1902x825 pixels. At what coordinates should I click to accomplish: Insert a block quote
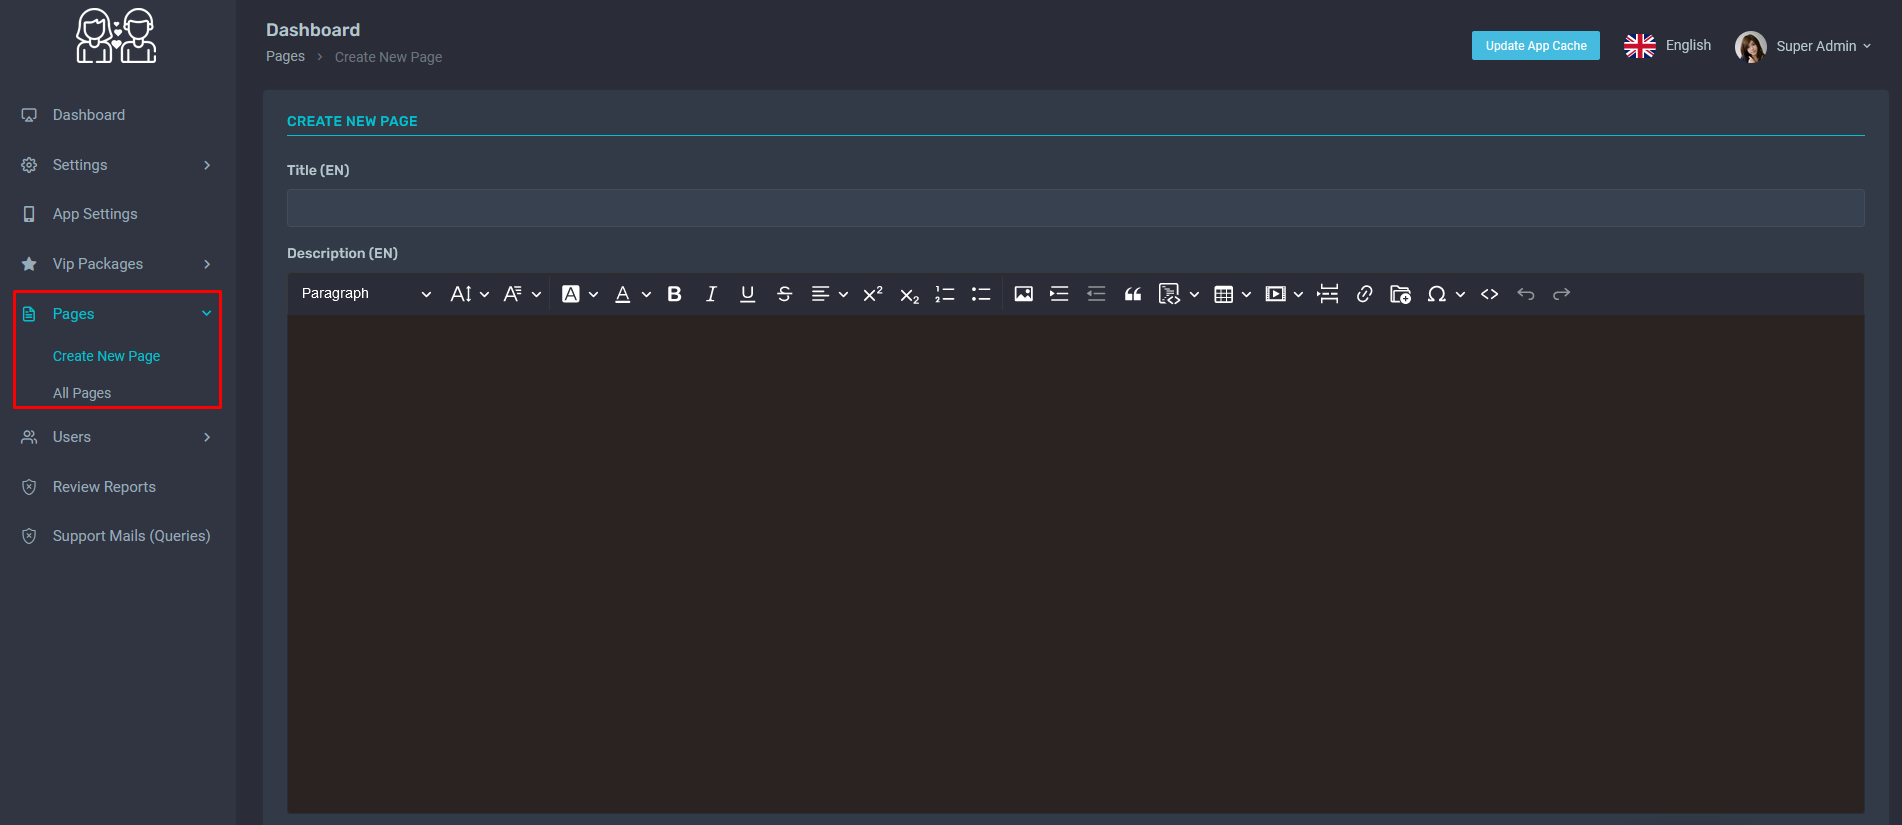1133,294
